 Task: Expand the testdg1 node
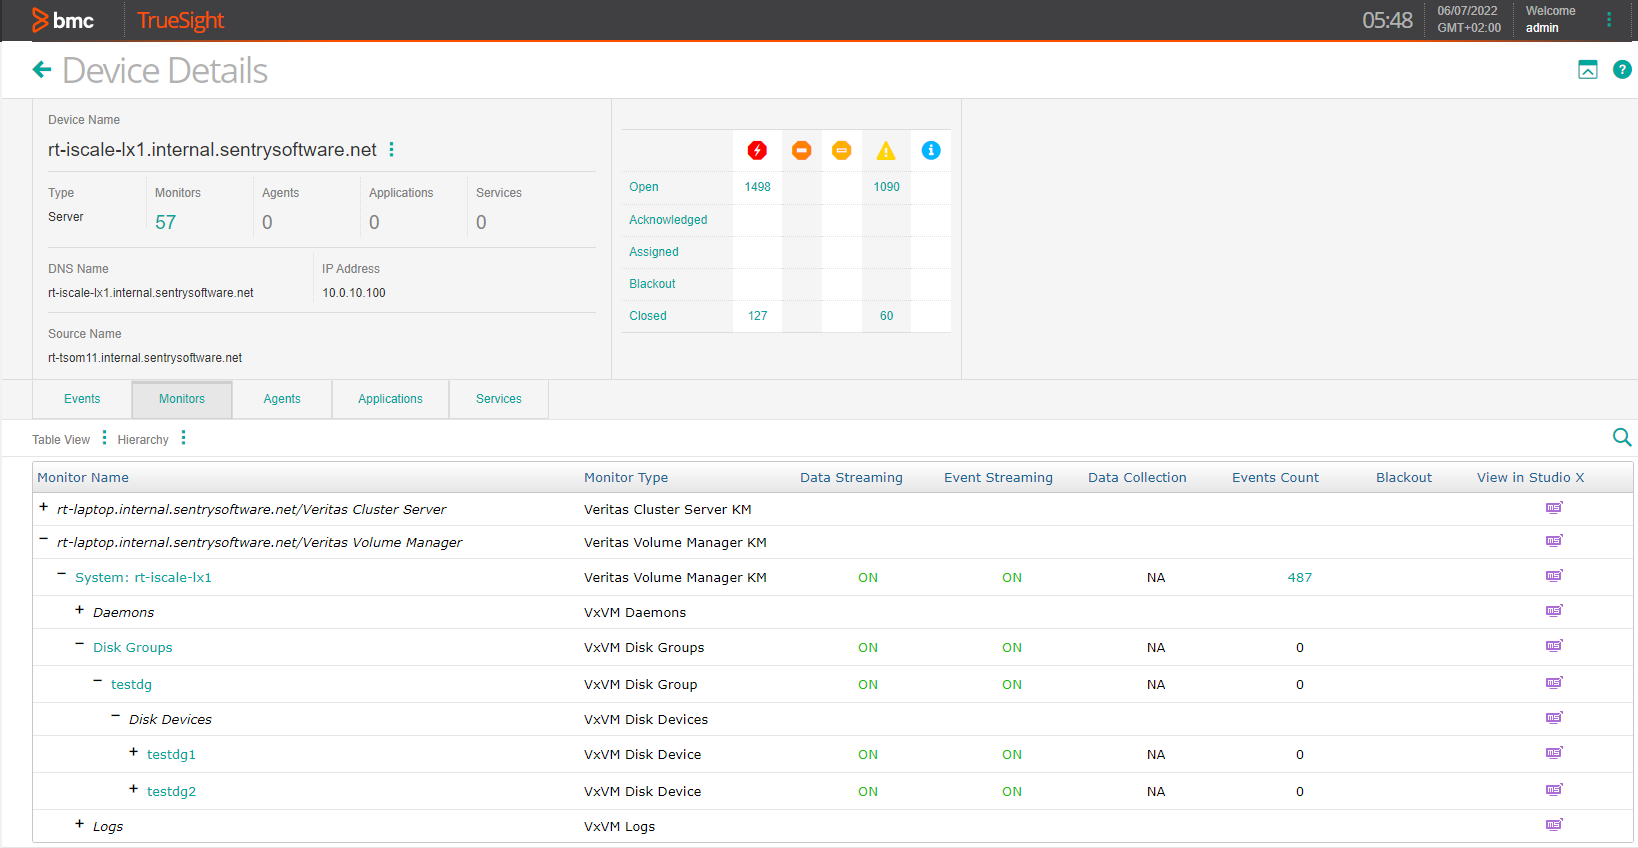click(133, 752)
